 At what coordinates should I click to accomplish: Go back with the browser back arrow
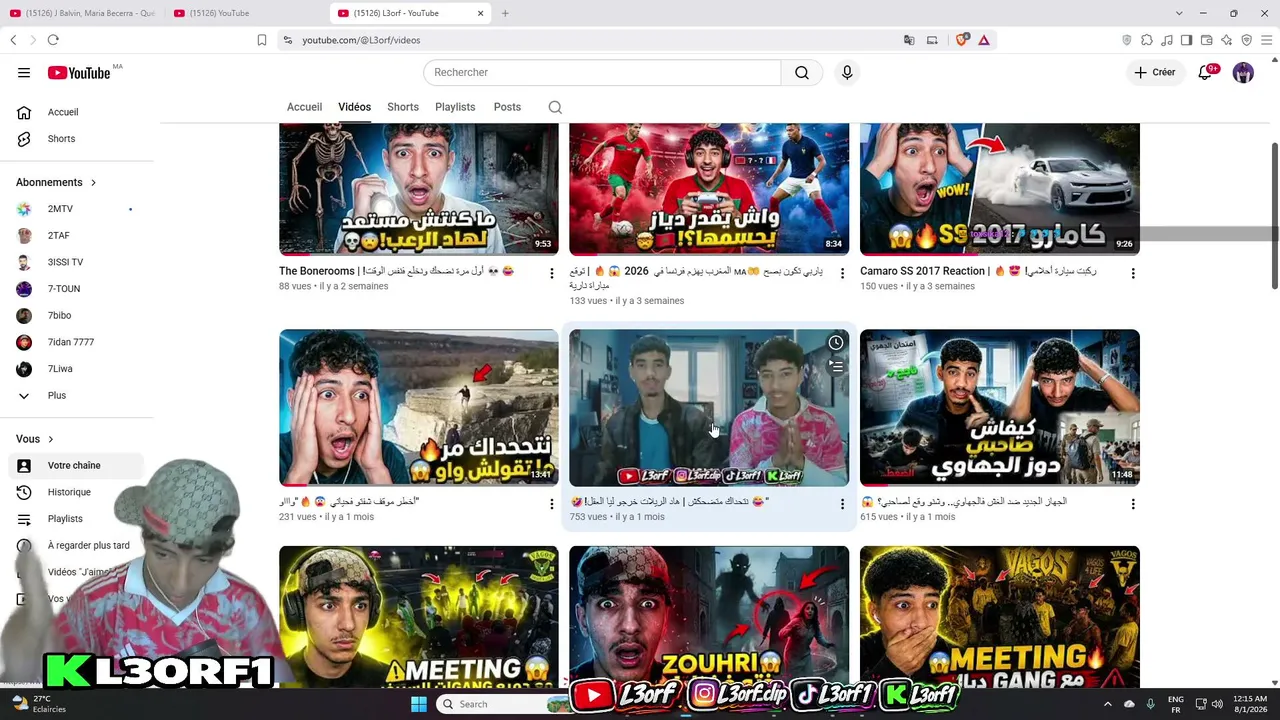(x=13, y=40)
